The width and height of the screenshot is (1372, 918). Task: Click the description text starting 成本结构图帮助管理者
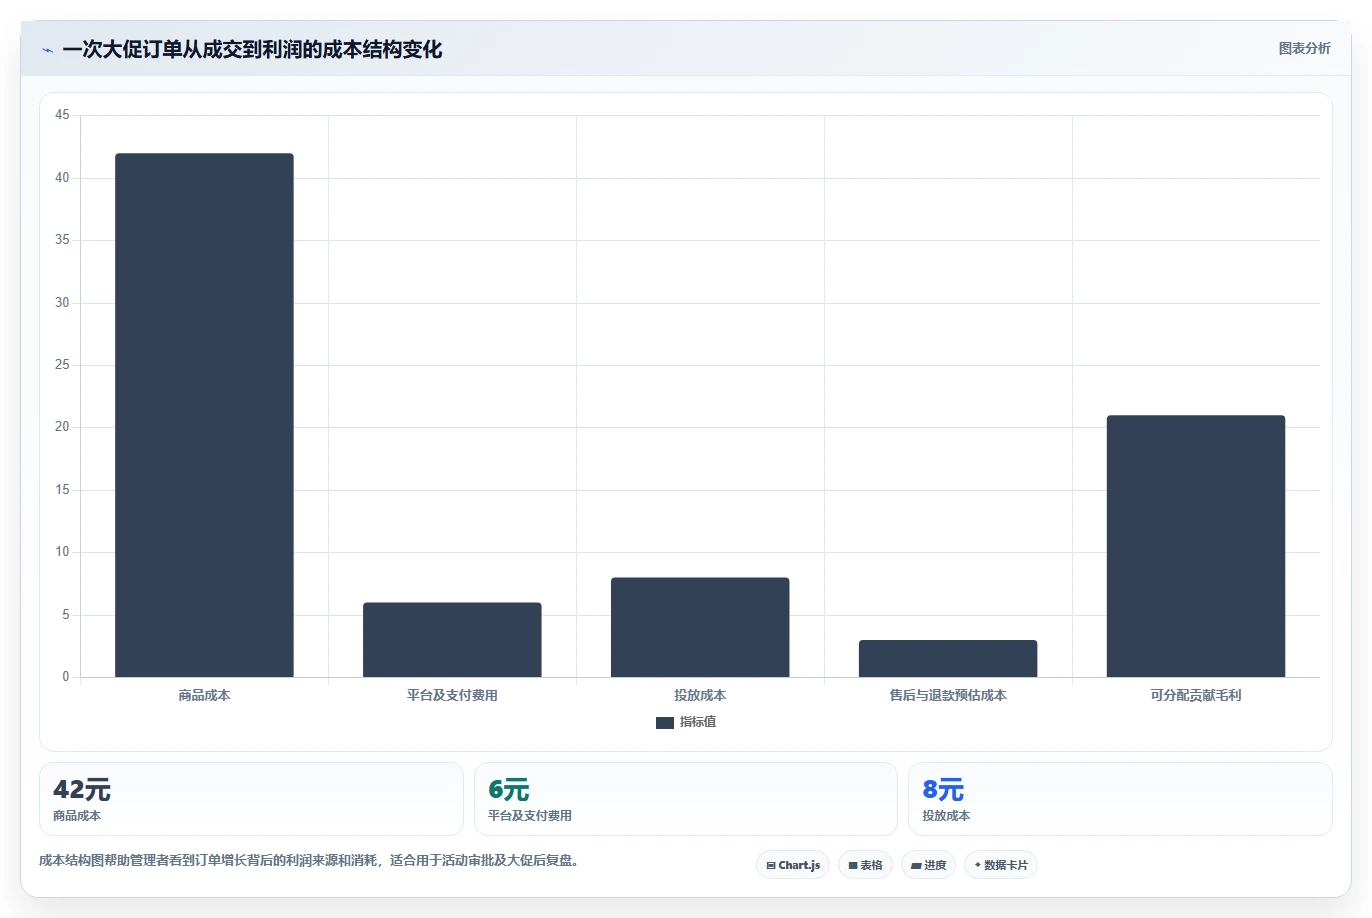(312, 860)
